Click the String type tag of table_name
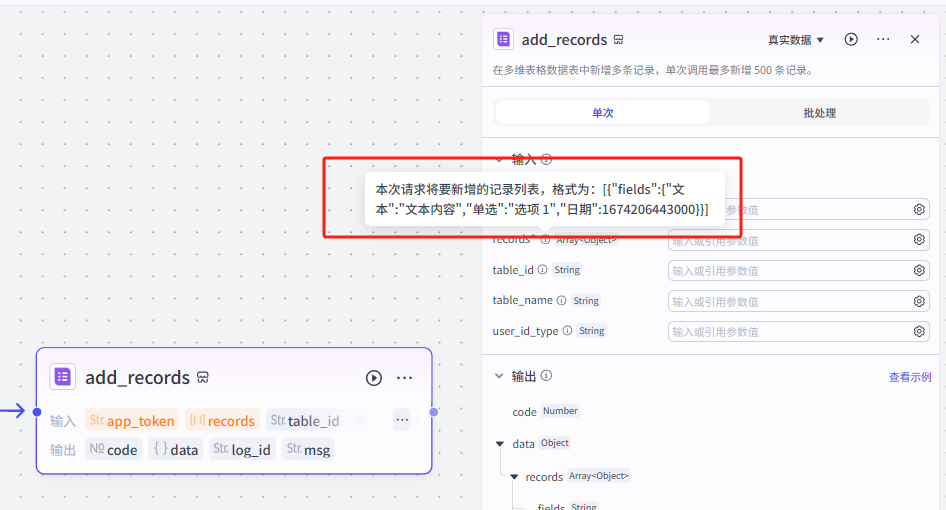The image size is (946, 510). [586, 301]
